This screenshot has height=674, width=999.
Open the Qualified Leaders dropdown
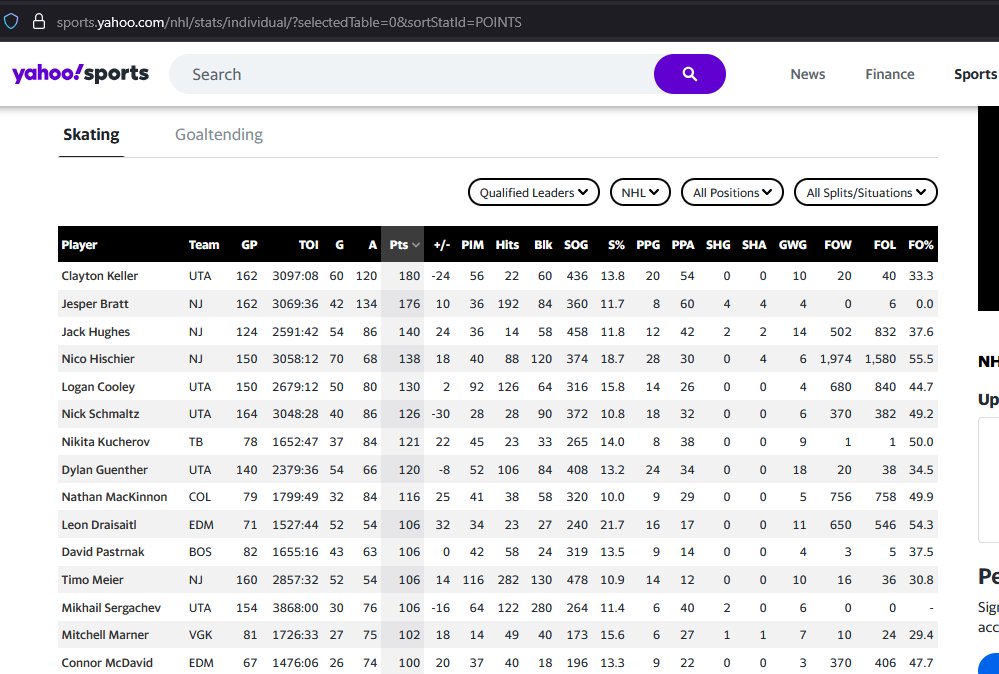(533, 192)
